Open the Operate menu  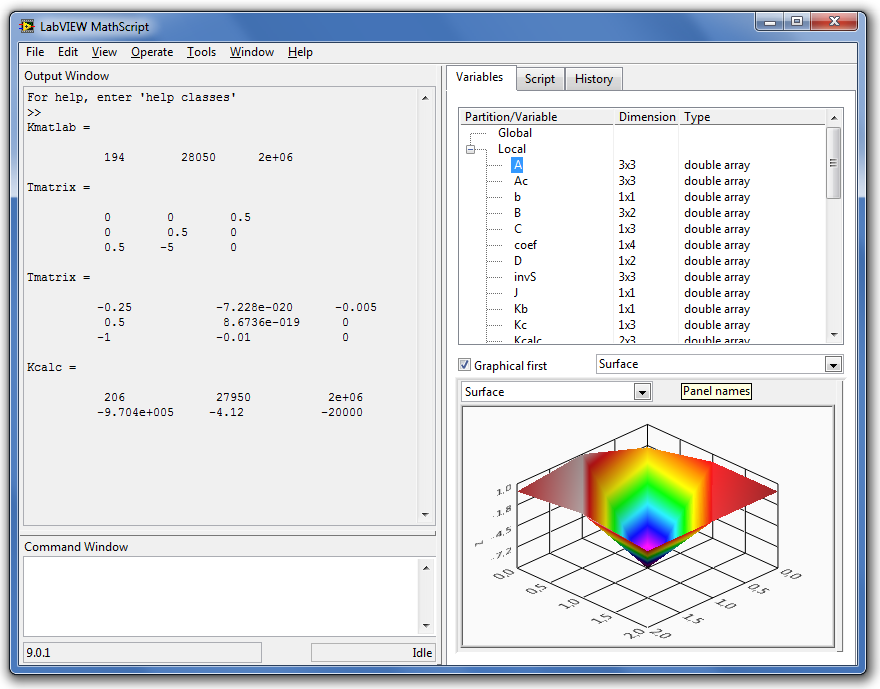152,52
